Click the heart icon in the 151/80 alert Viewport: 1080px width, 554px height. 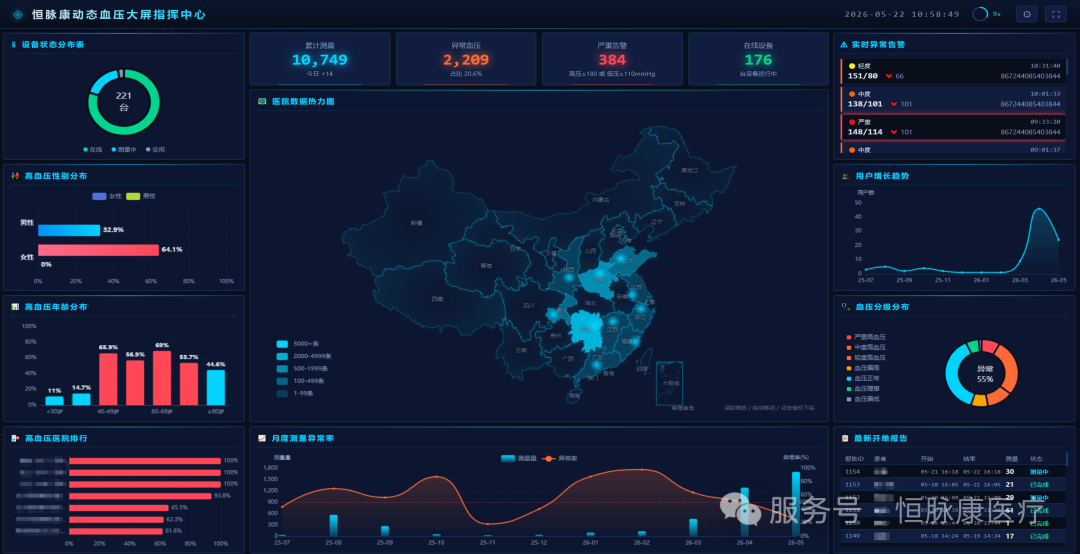(888, 76)
